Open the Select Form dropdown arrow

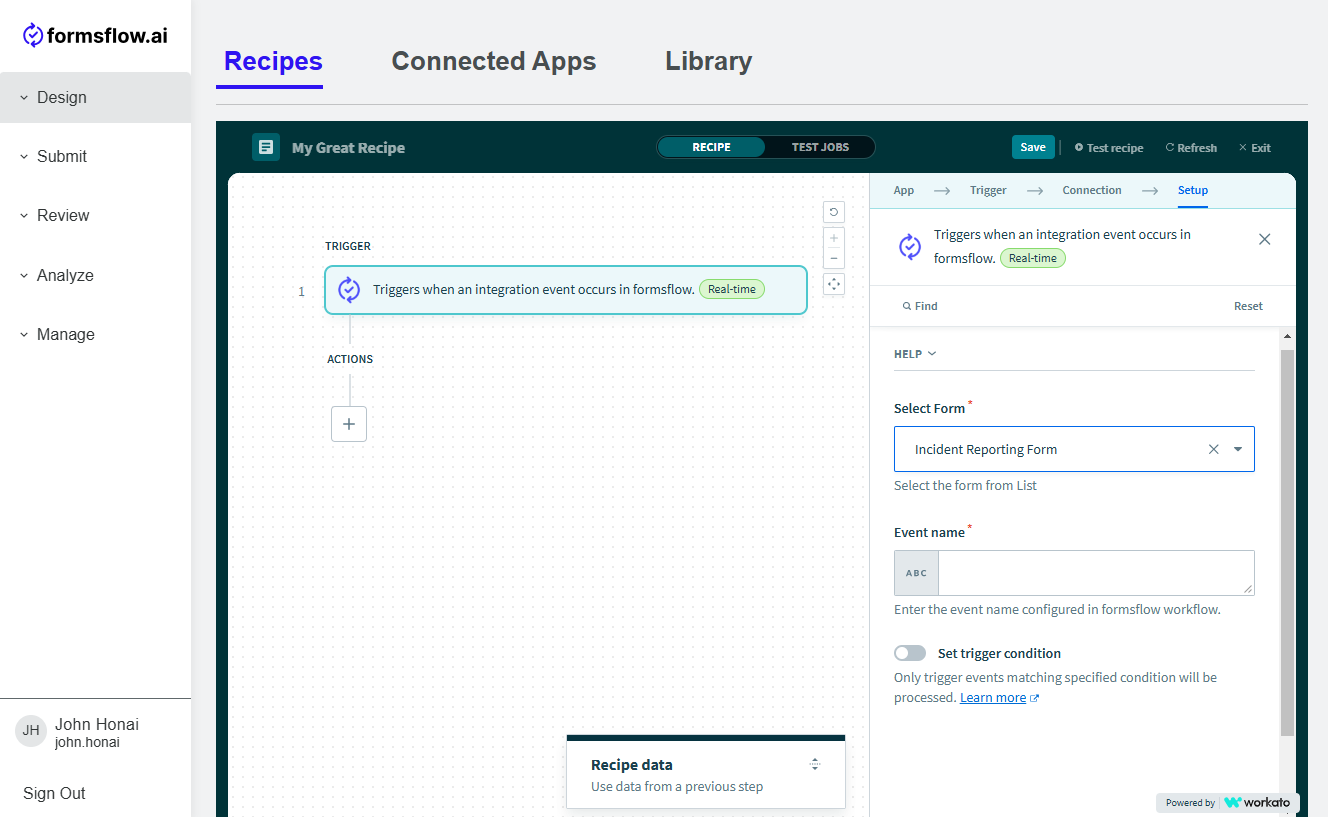pos(1238,449)
